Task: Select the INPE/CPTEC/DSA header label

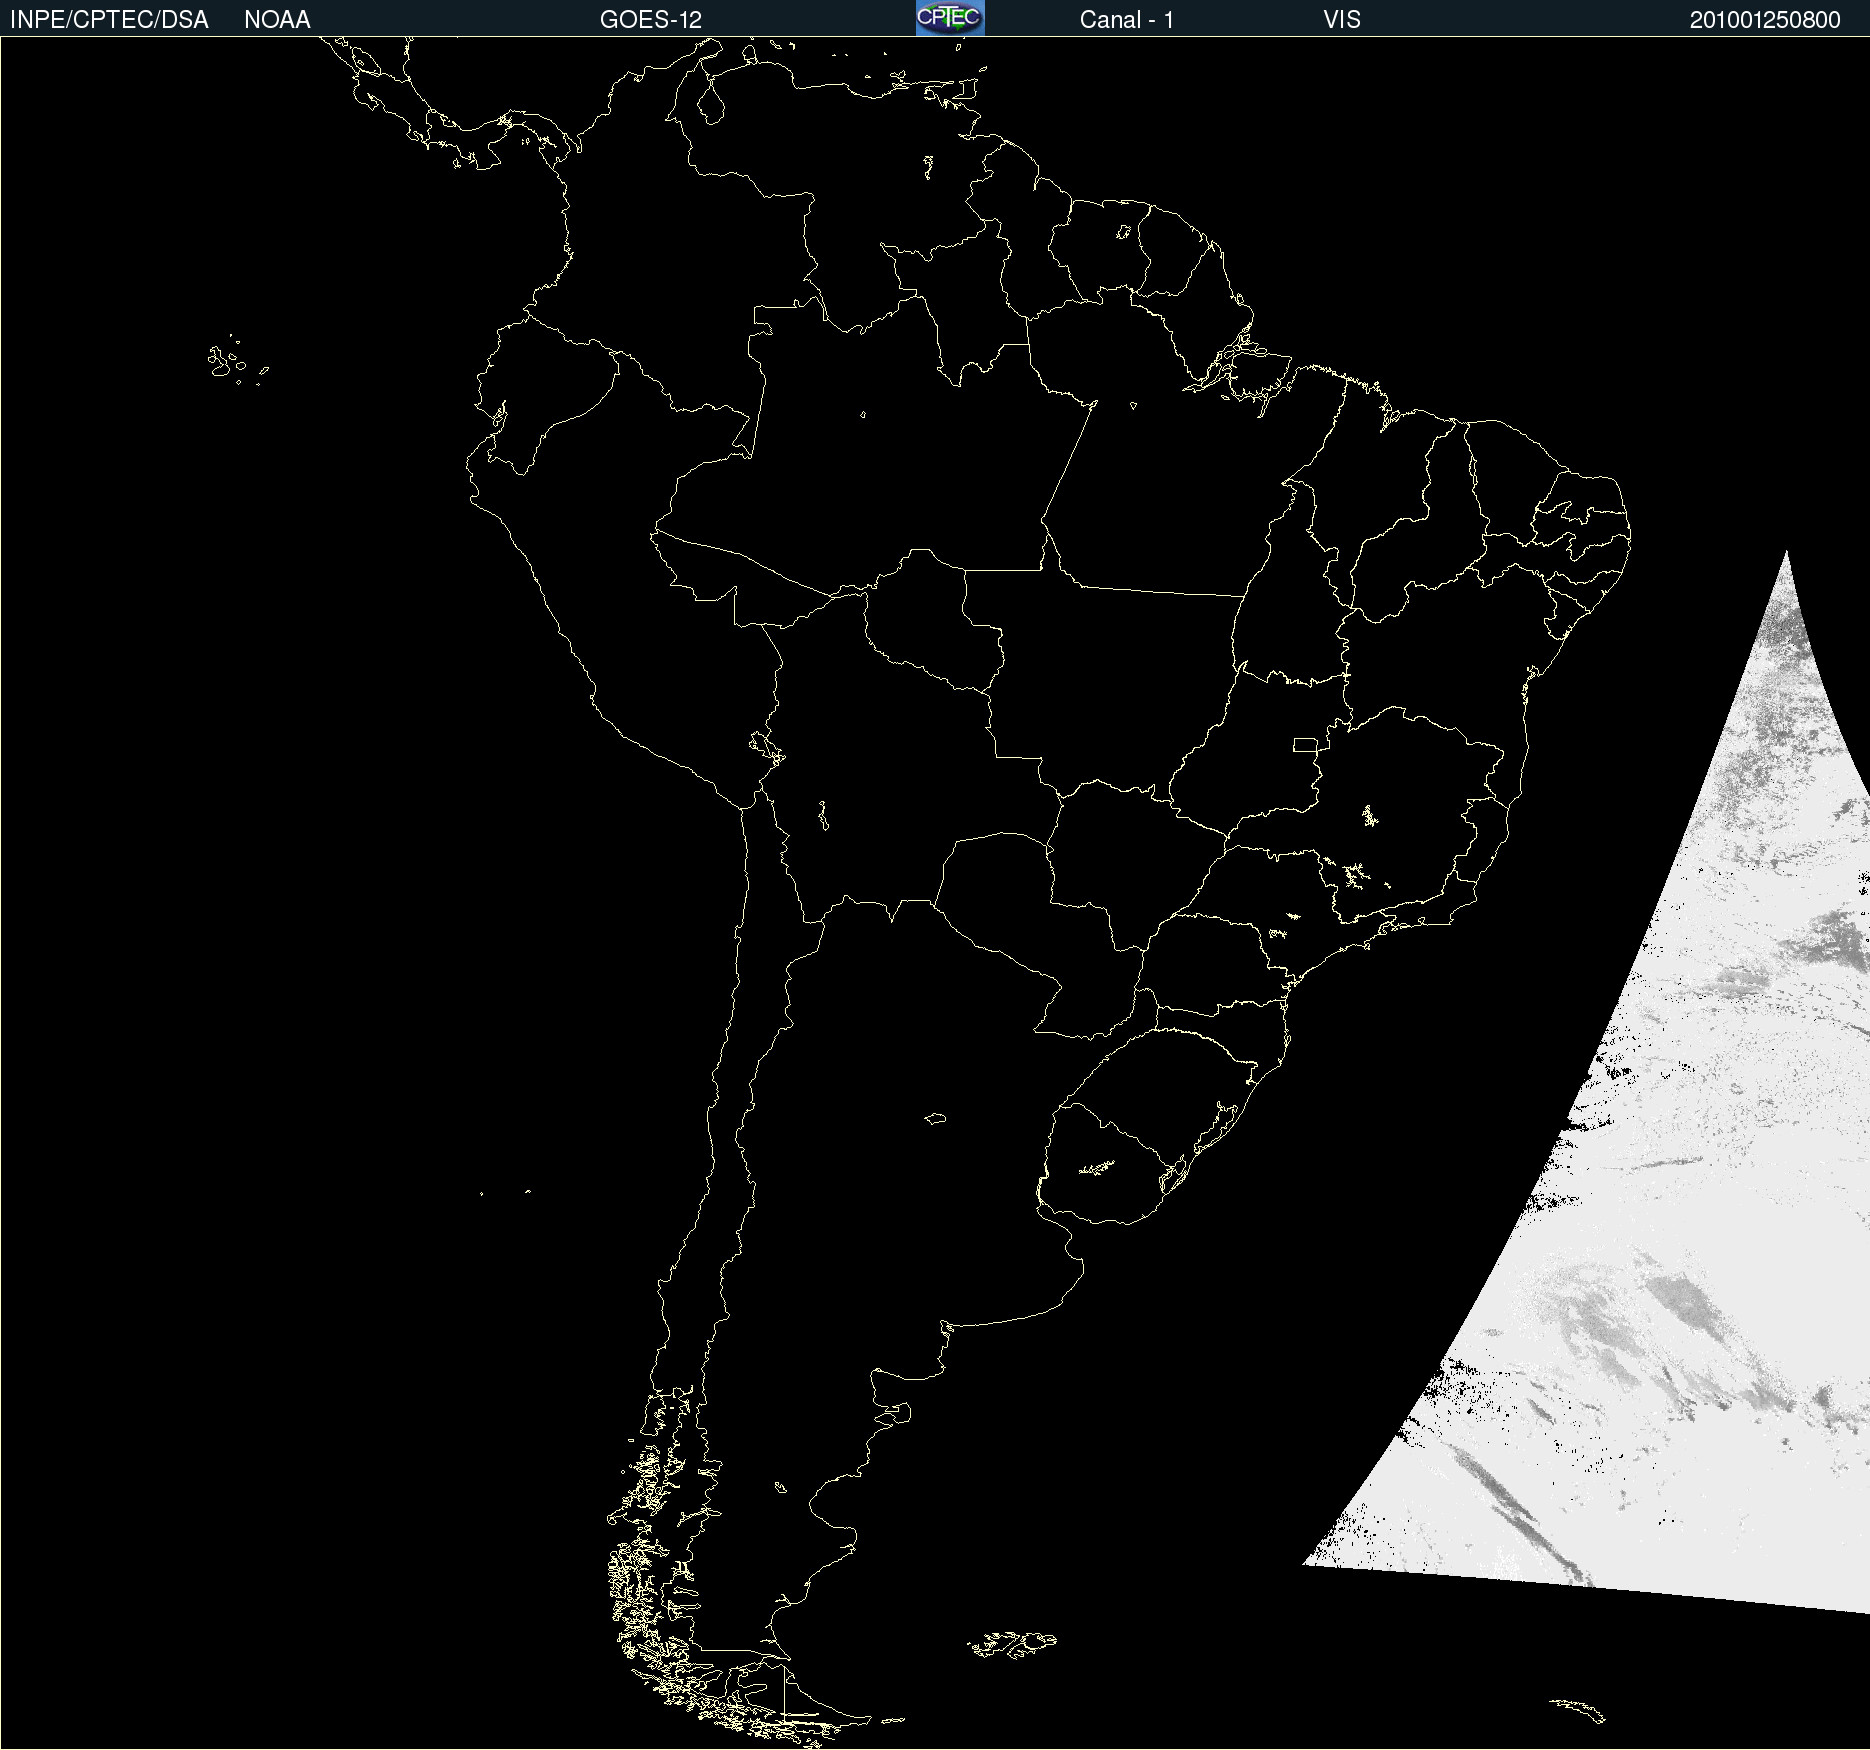Action: [109, 20]
